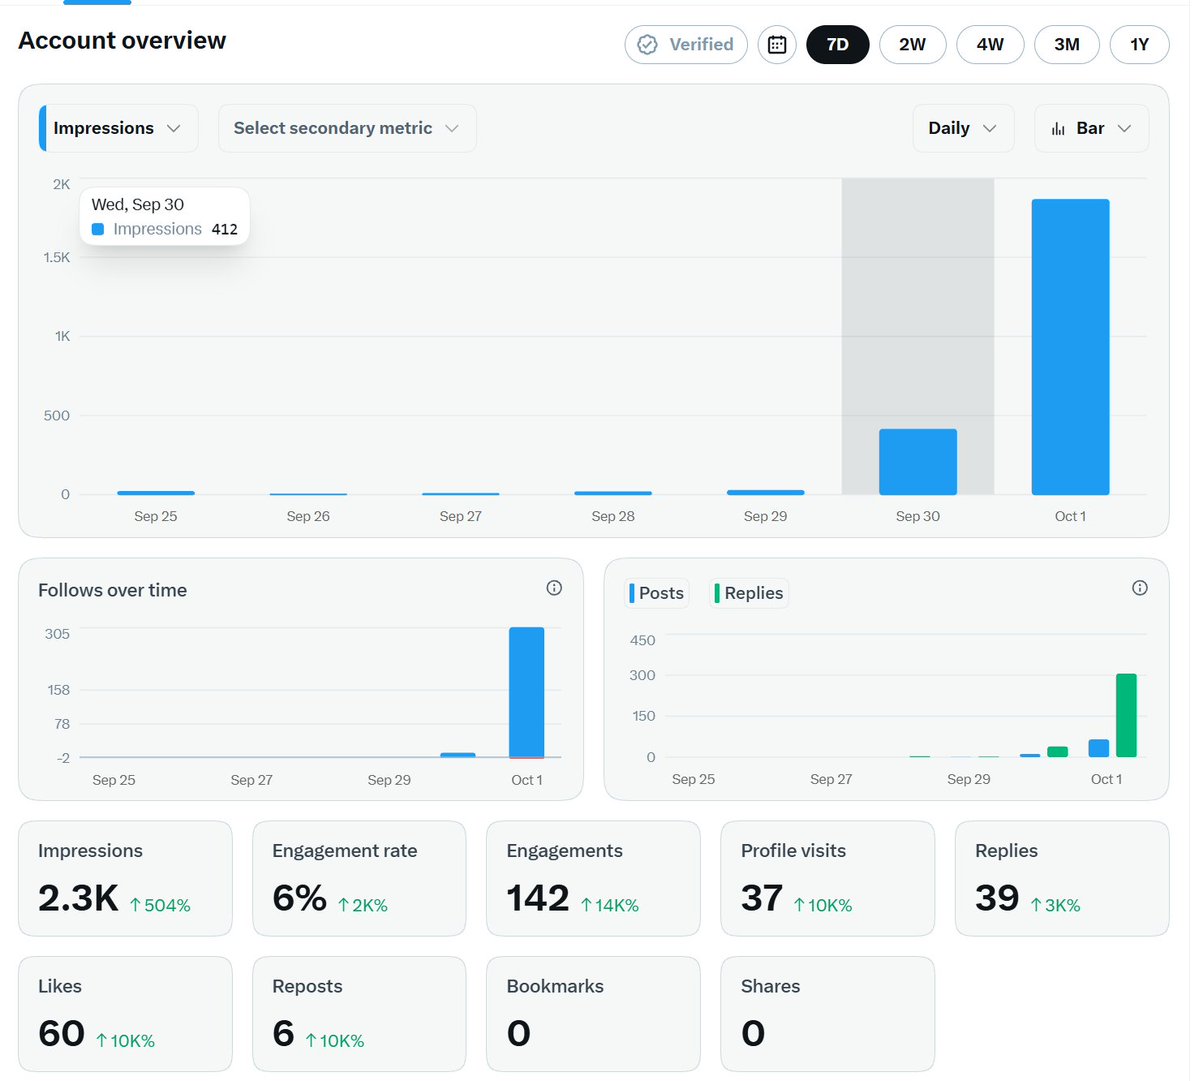Click the Reposts 6 stat card
This screenshot has height=1081, width=1199.
[359, 1014]
